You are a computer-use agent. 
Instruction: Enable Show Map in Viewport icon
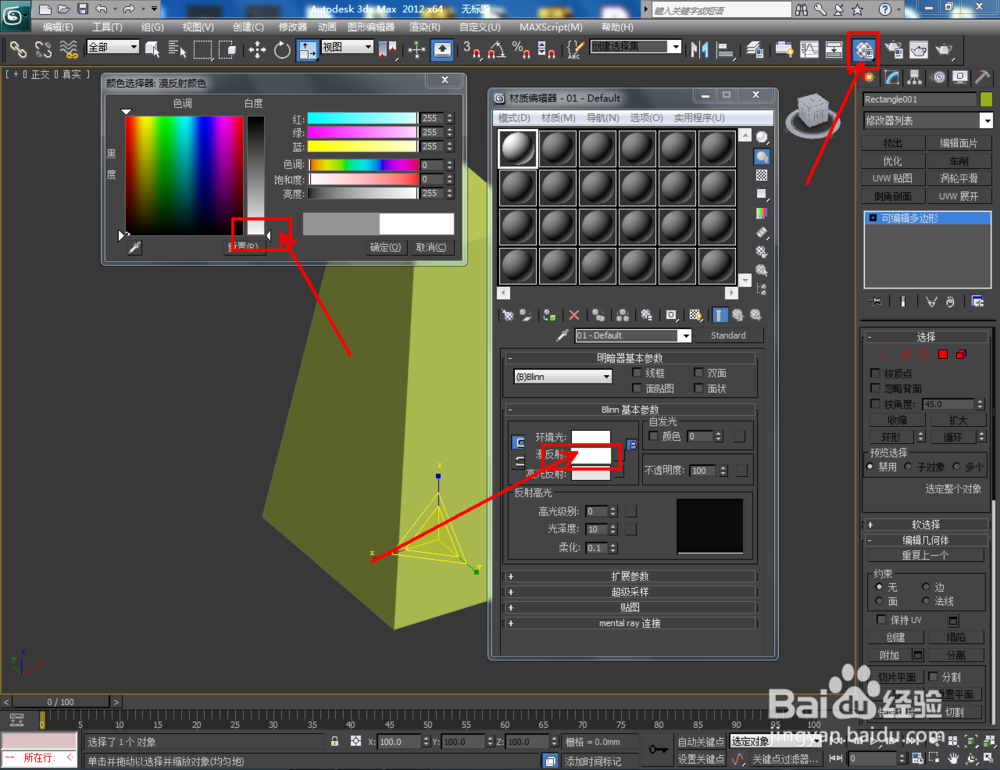tap(695, 316)
